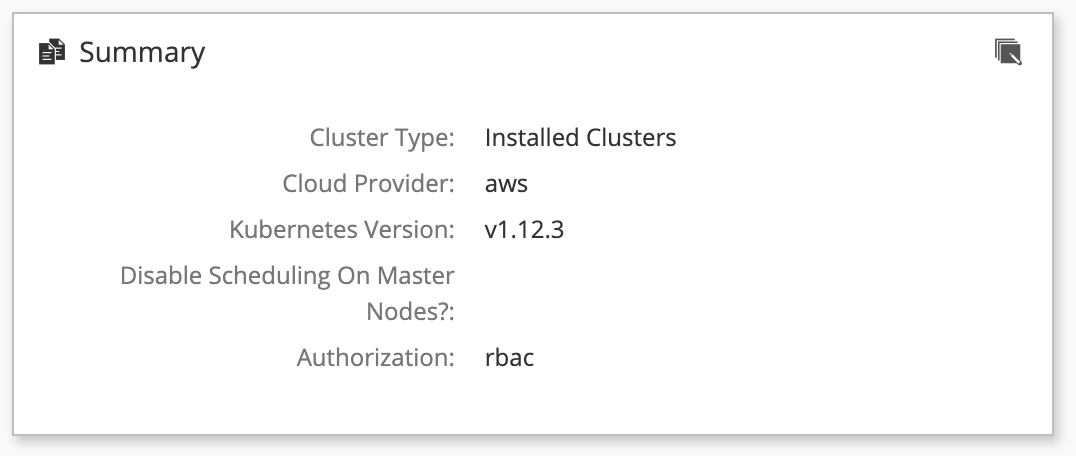Click the word Installed in cluster type
The height and width of the screenshot is (456, 1076).
coord(532,137)
